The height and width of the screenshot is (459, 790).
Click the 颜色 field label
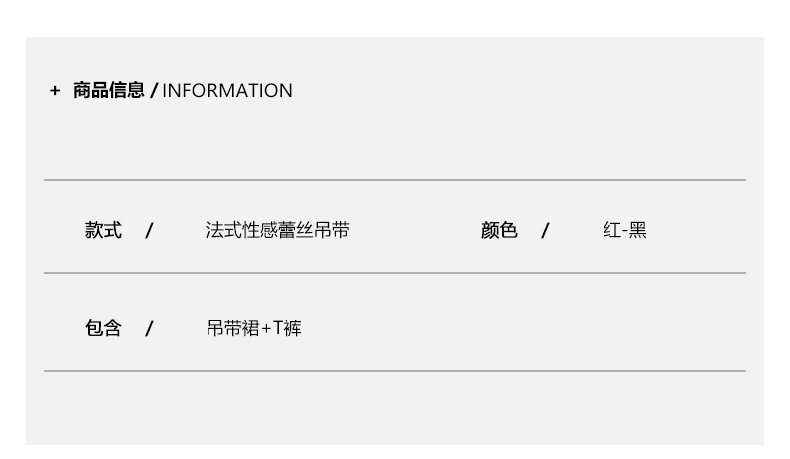[x=499, y=231]
